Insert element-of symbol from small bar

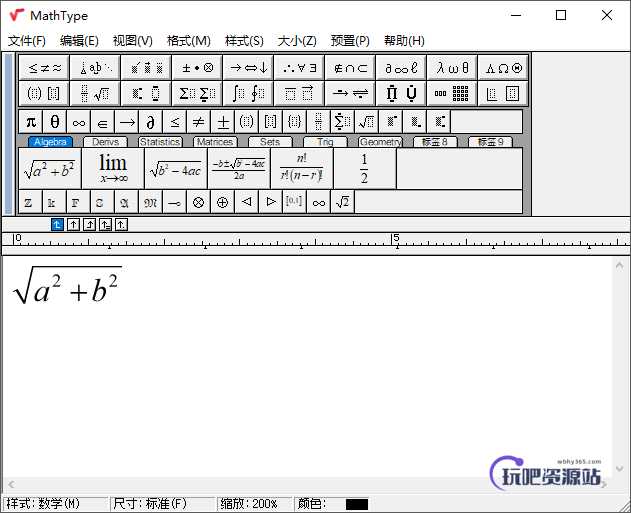[103, 122]
